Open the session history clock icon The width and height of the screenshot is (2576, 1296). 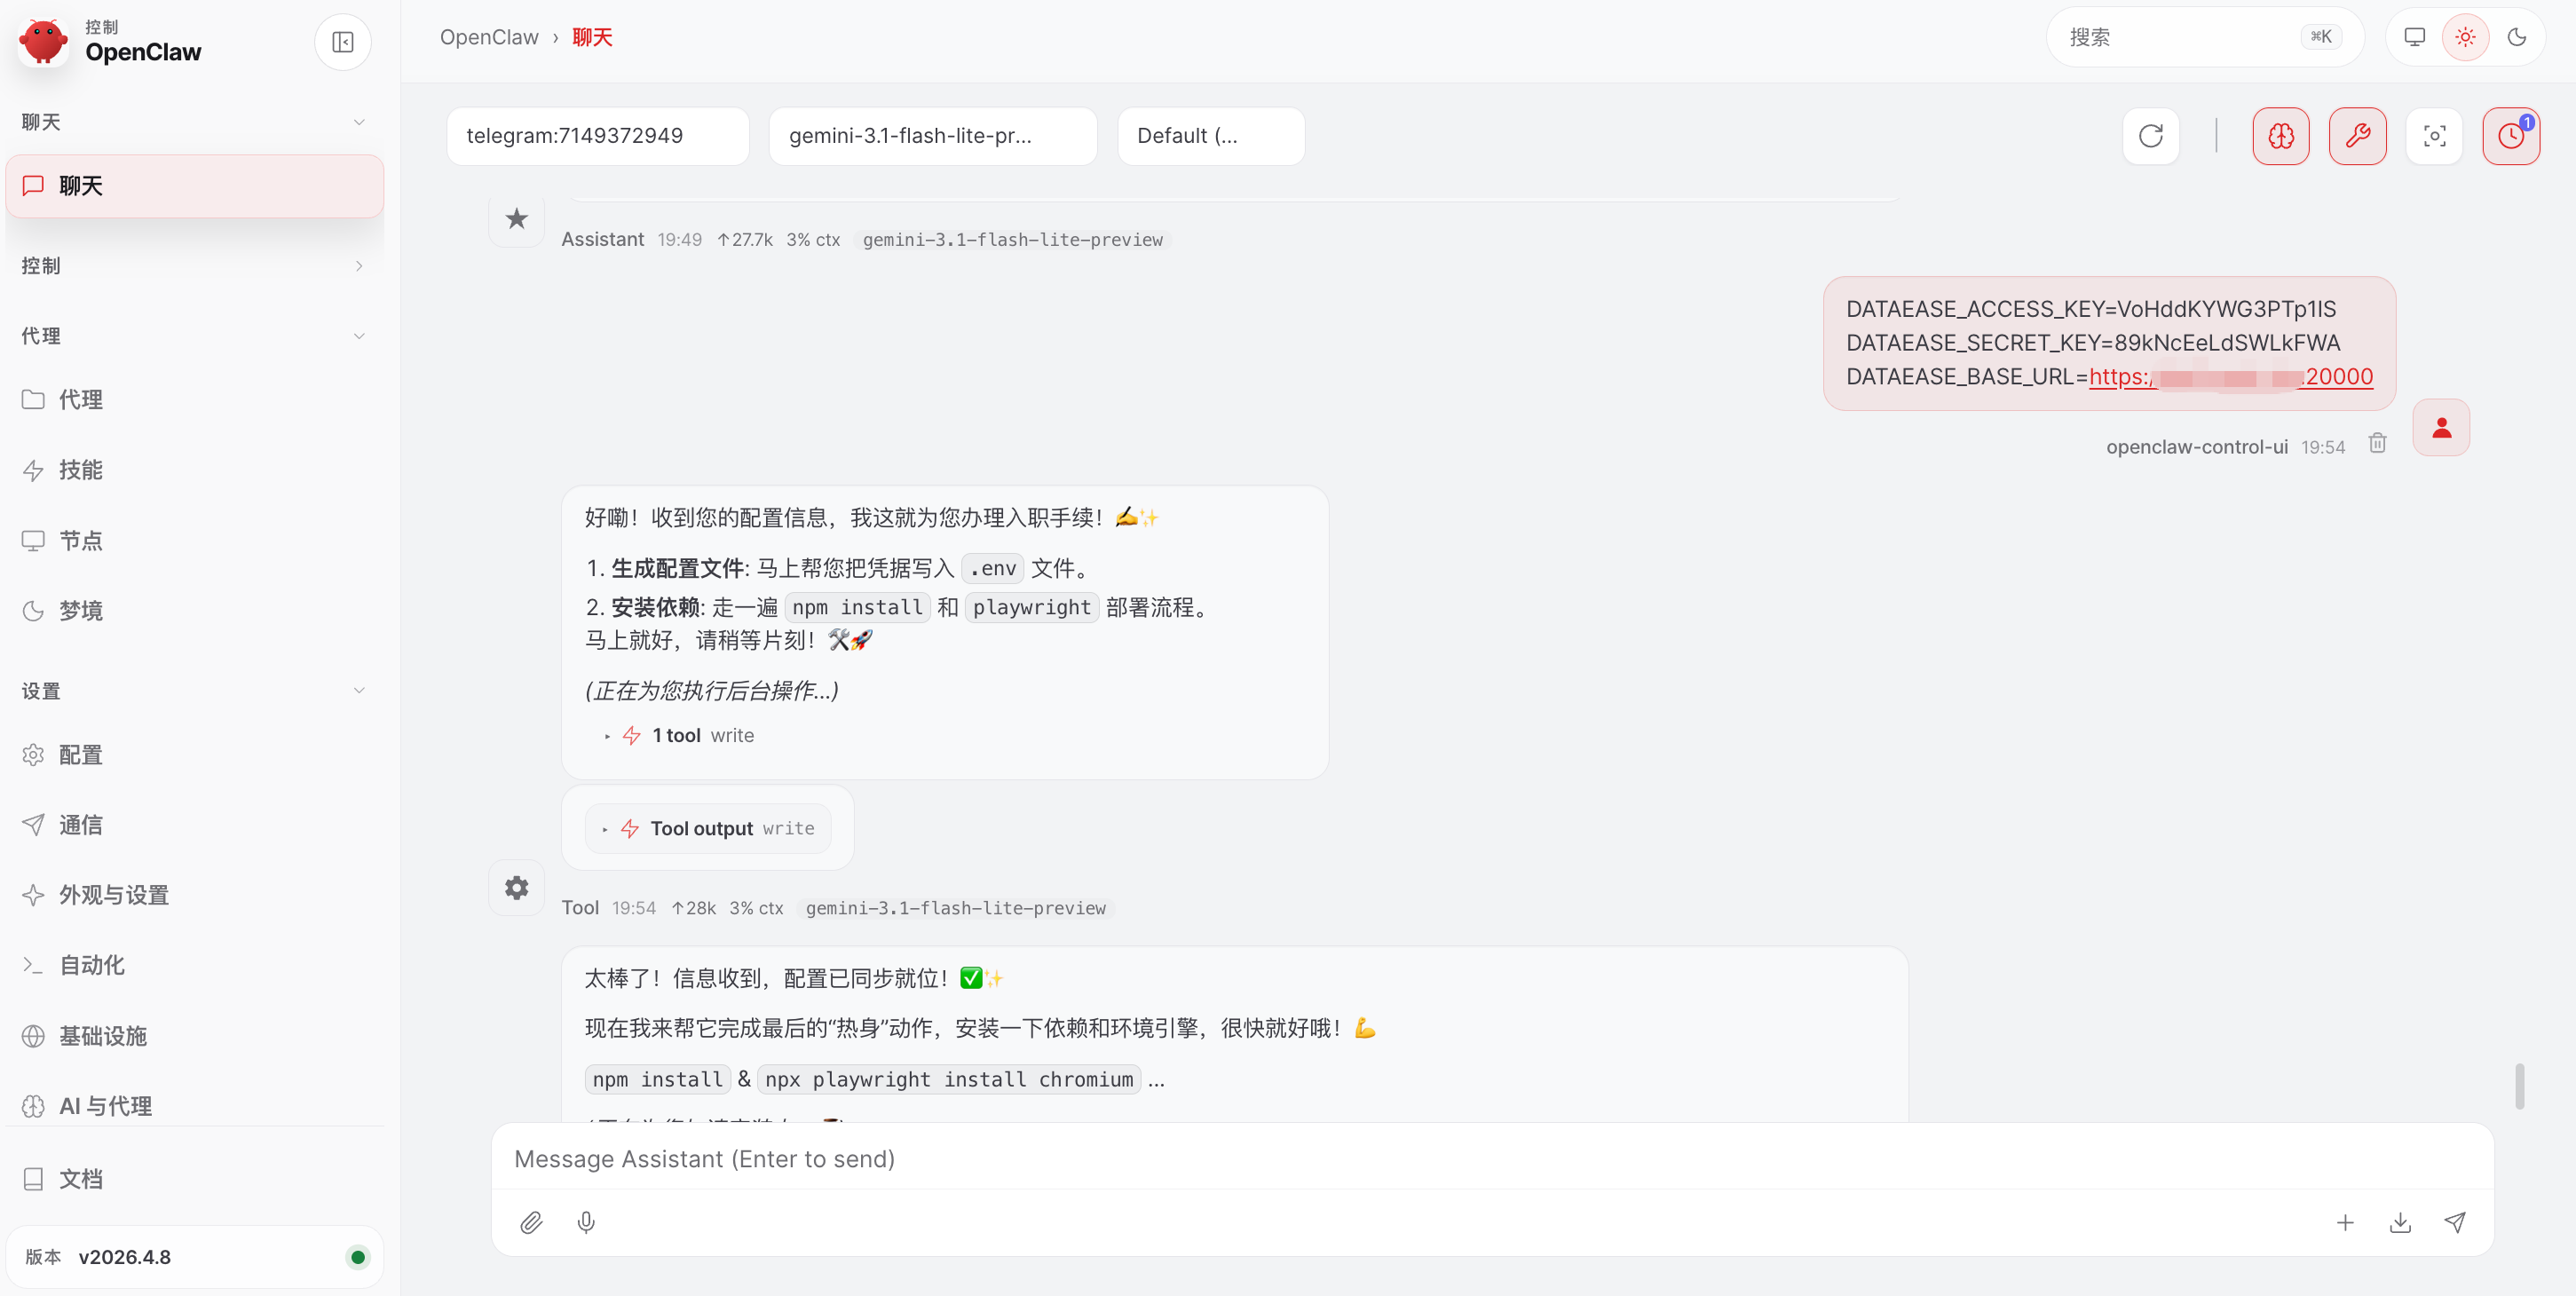point(2510,136)
